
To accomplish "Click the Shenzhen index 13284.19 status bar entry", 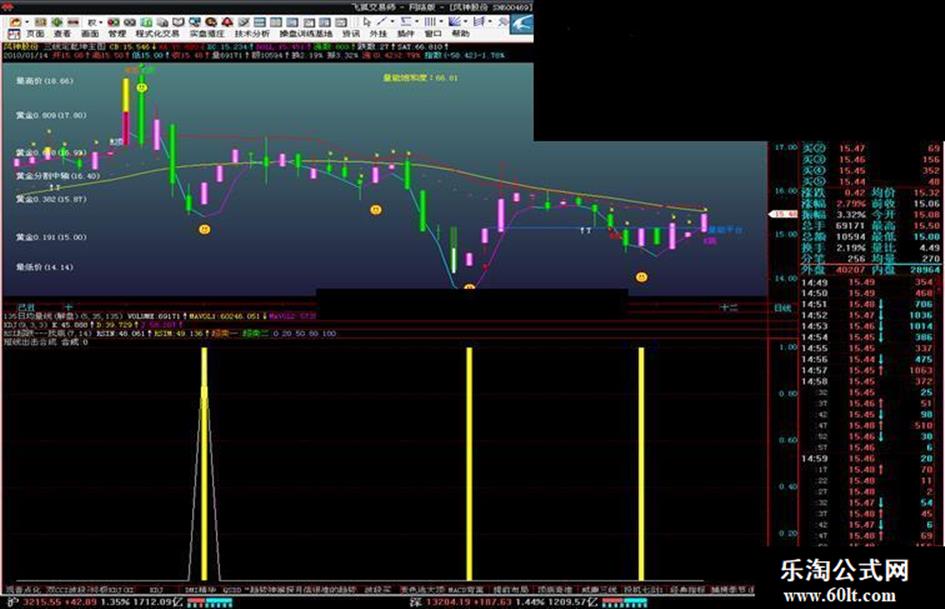I will [x=505, y=602].
